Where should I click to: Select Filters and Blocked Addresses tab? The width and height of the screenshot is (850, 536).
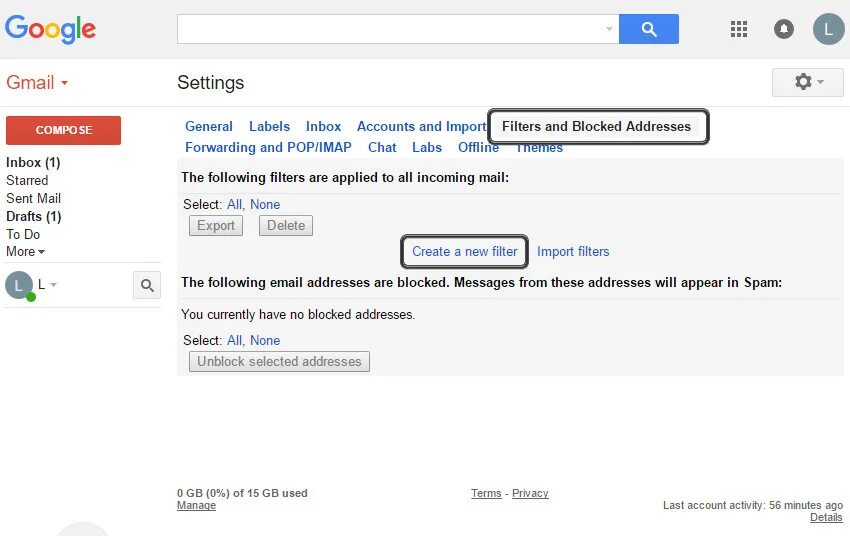(598, 126)
